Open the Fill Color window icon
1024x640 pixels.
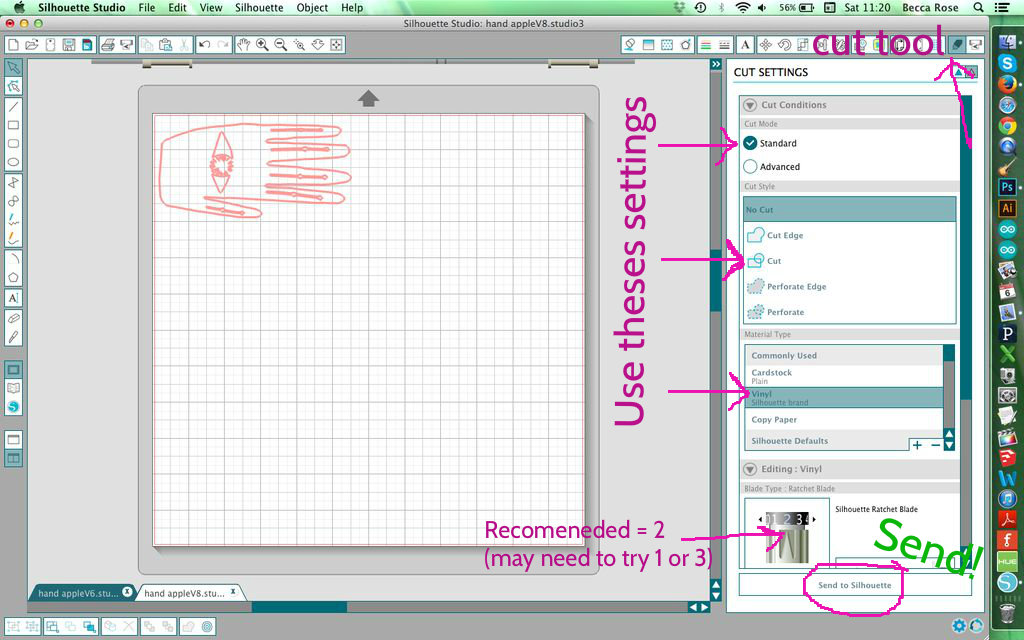click(x=648, y=44)
